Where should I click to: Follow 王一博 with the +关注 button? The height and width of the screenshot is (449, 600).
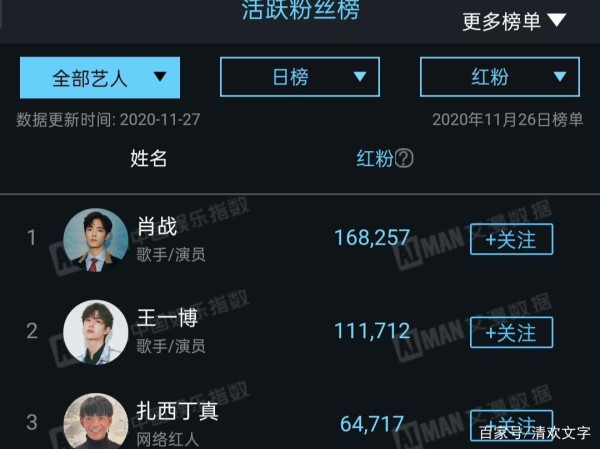click(x=512, y=332)
